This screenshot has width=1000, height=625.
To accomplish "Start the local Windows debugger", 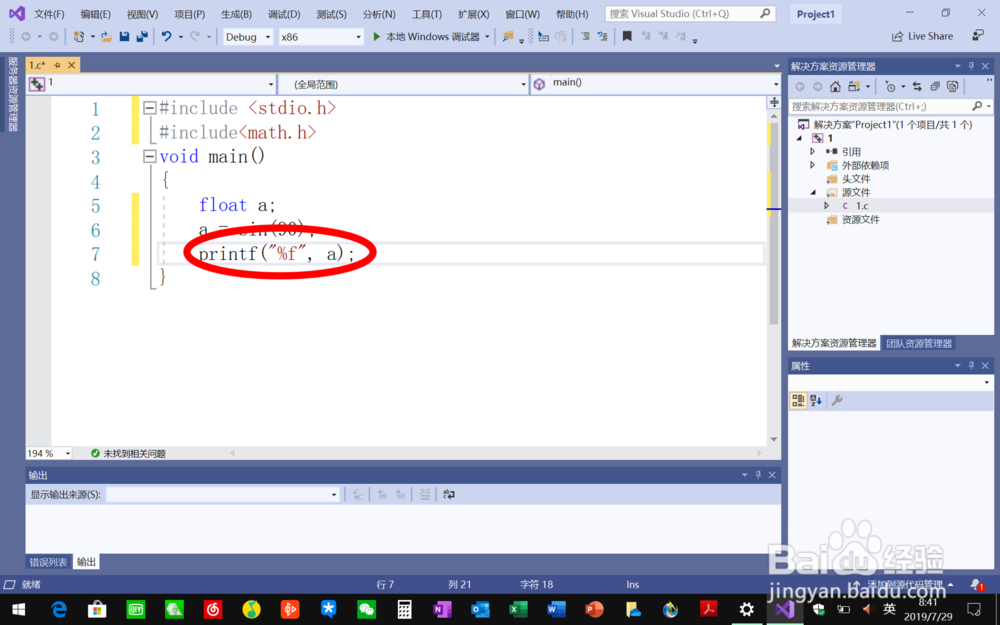I will coord(426,37).
